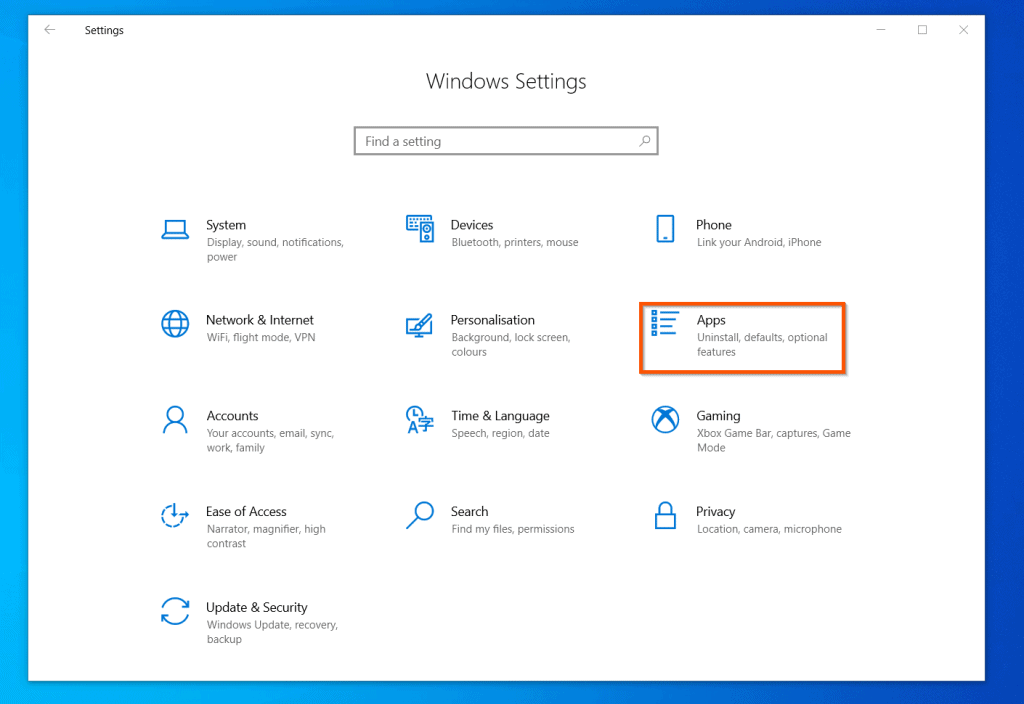
Task: Open the System settings title
Action: click(226, 225)
